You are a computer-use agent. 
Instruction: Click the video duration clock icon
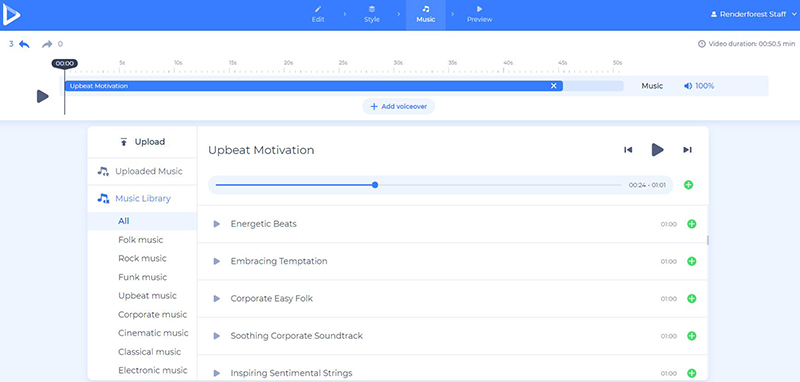pyautogui.click(x=702, y=44)
